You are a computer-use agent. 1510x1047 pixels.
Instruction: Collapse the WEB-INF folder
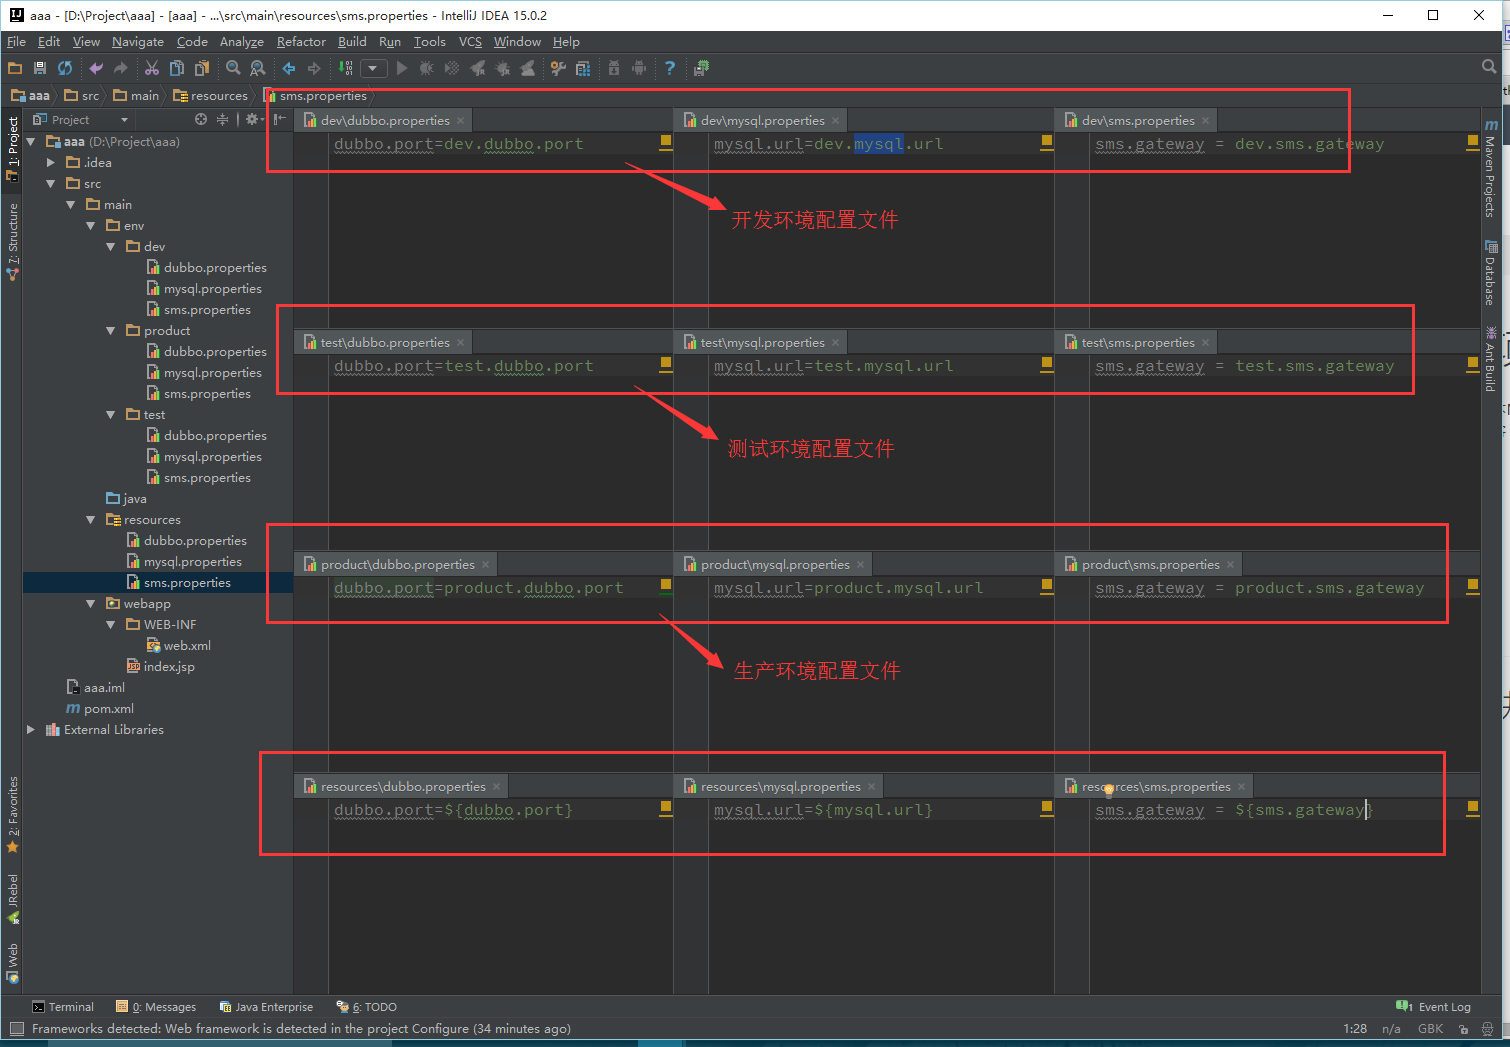point(111,625)
